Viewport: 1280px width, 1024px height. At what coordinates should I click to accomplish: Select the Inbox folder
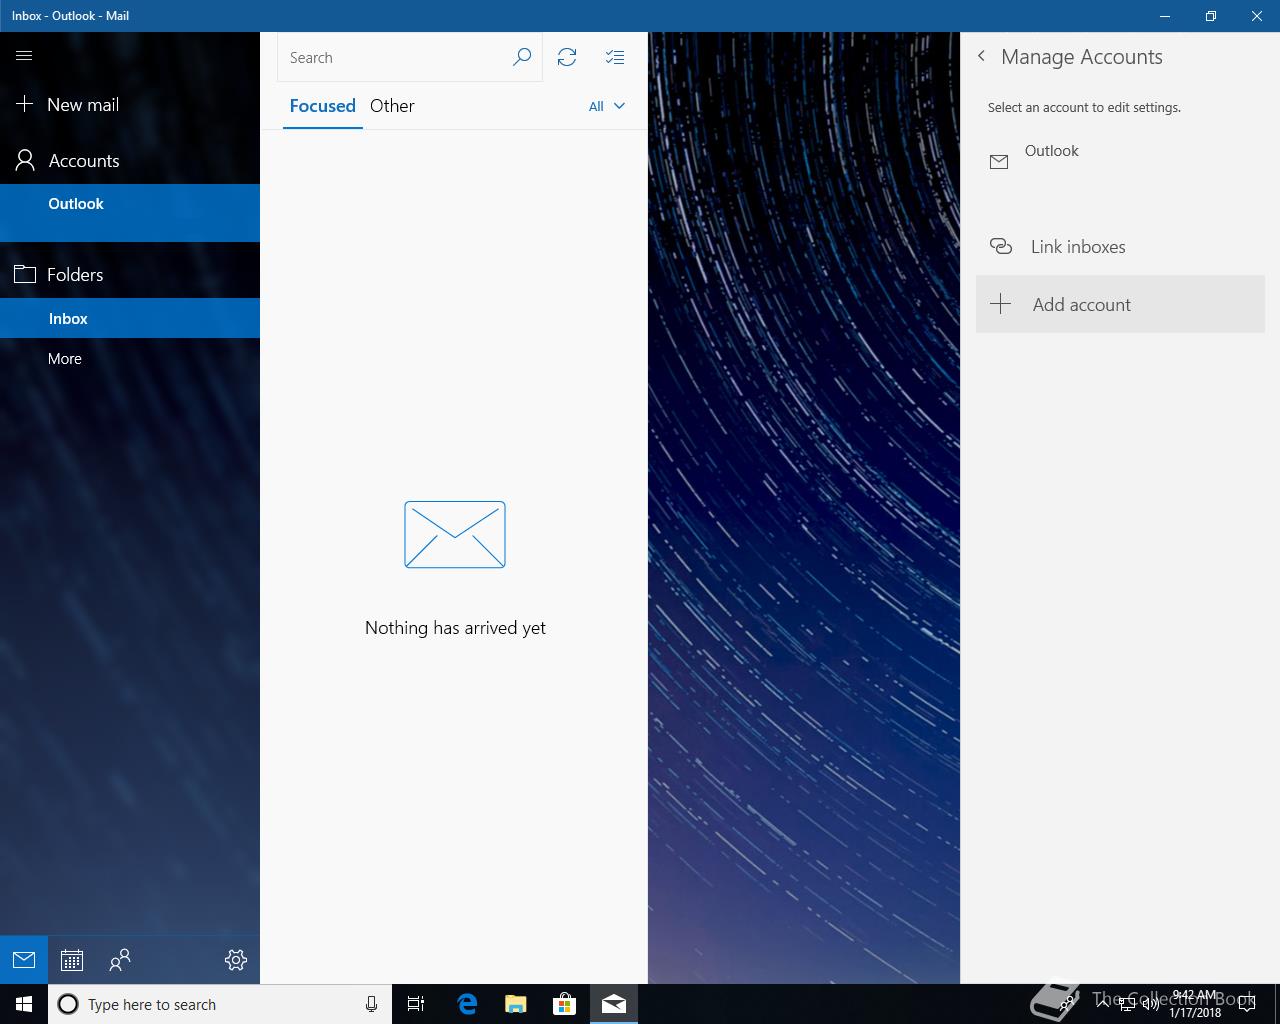click(x=68, y=319)
